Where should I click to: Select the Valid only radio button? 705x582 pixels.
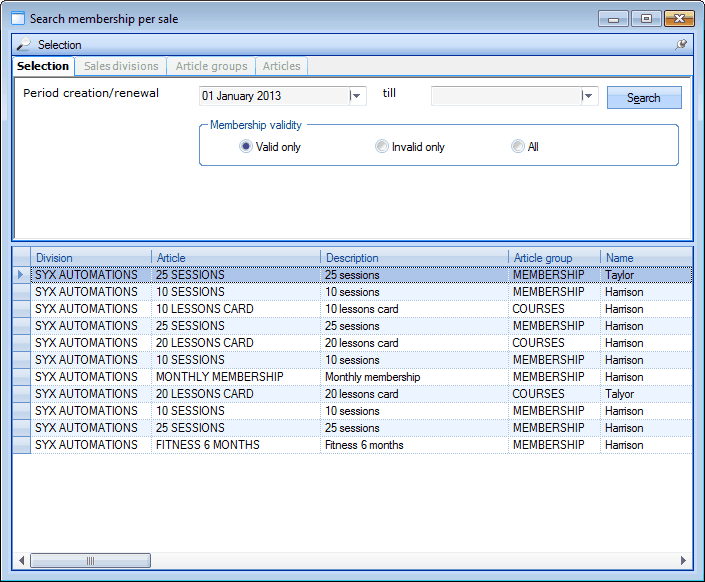click(x=246, y=147)
